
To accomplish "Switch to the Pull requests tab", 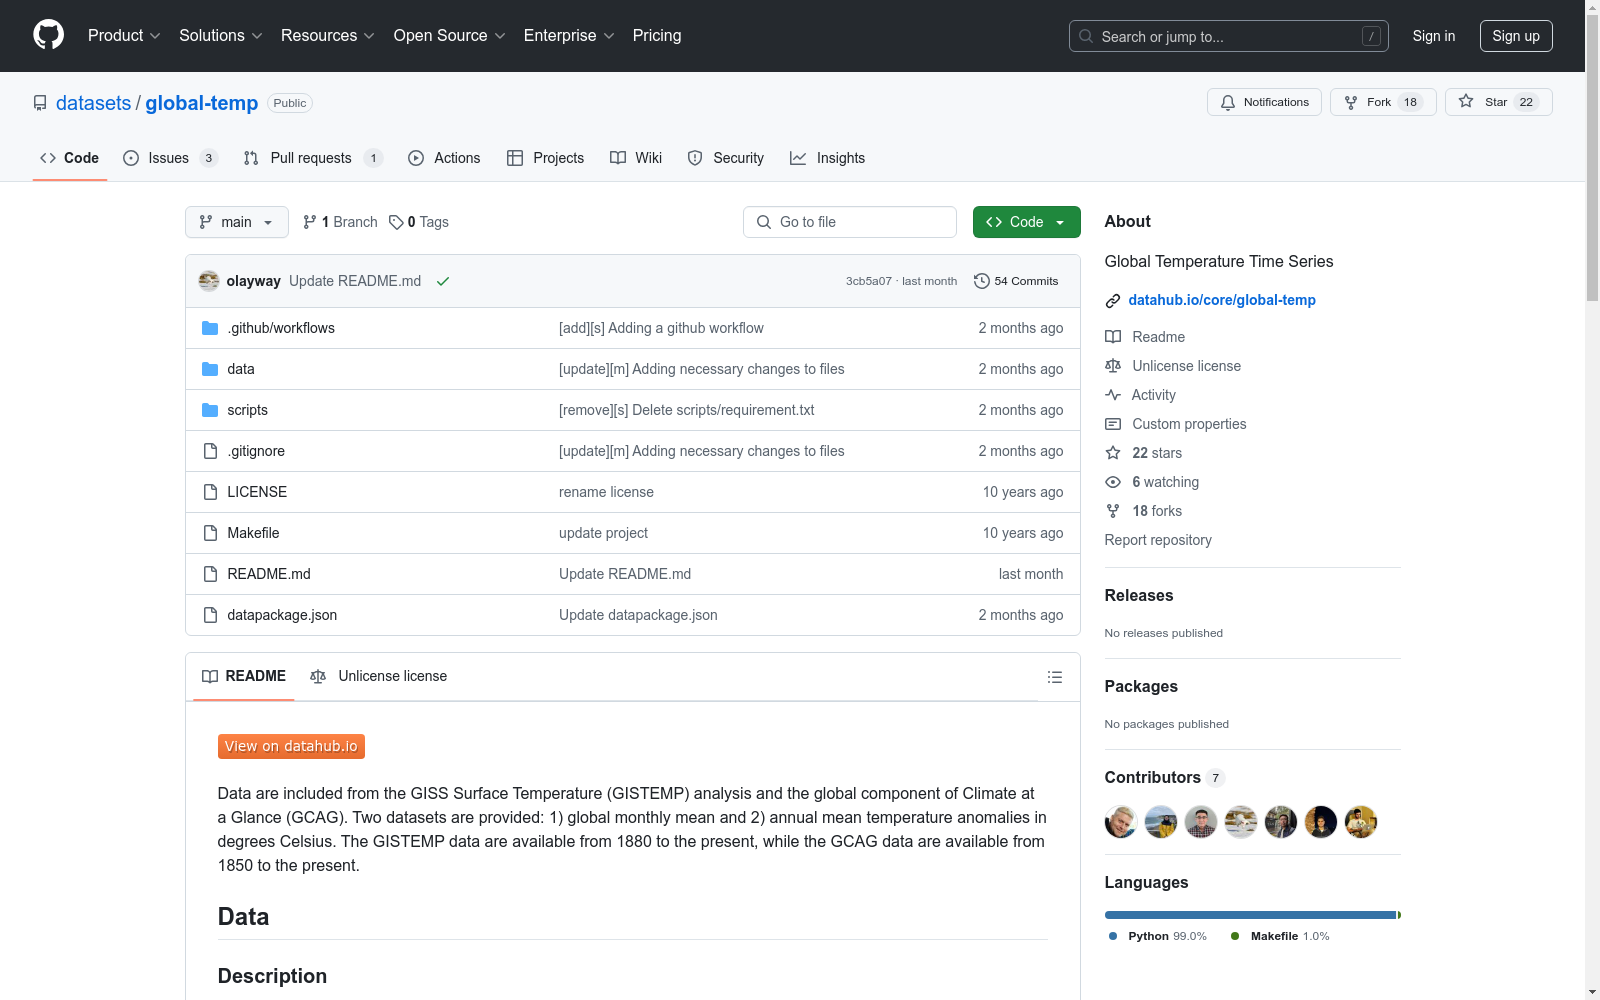I will [x=313, y=158].
